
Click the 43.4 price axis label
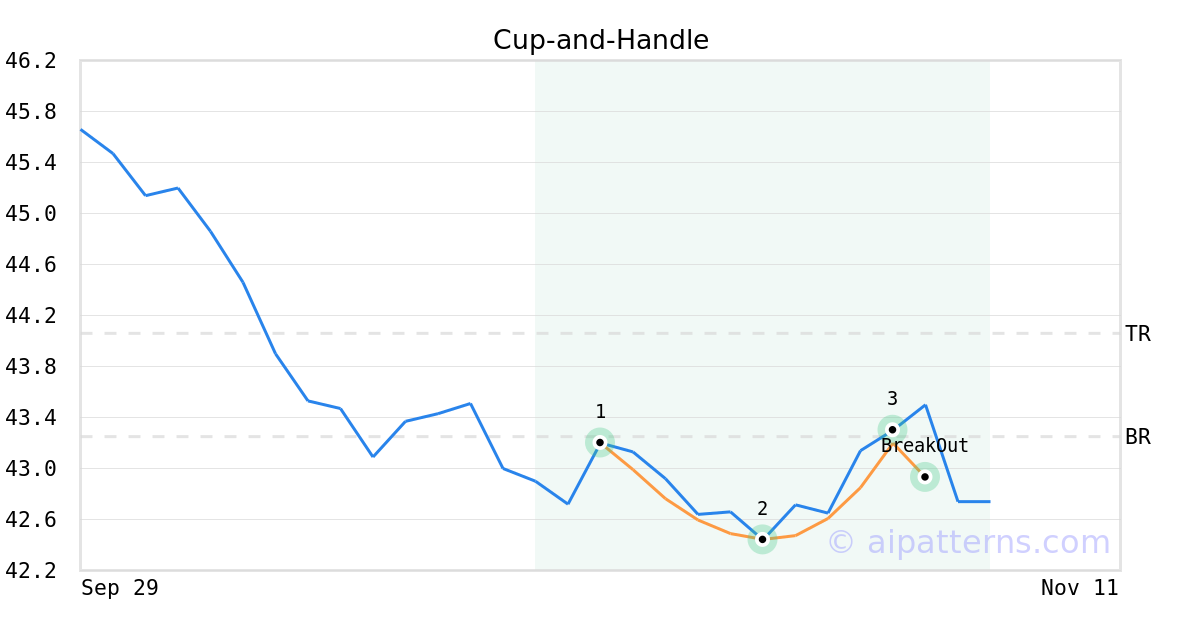(31, 418)
